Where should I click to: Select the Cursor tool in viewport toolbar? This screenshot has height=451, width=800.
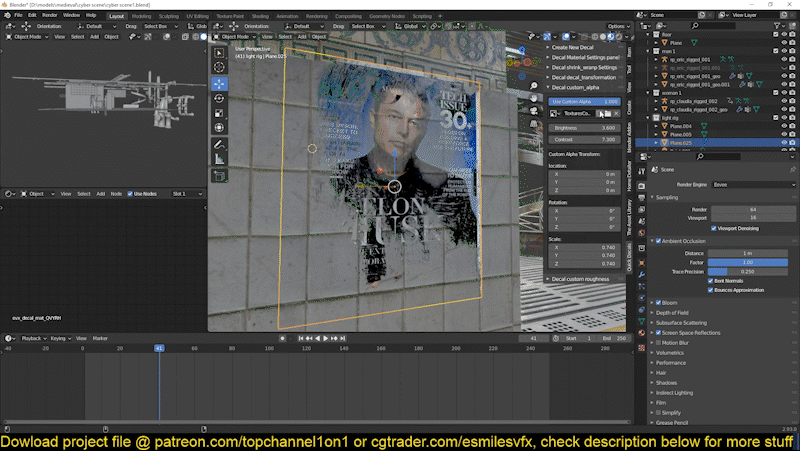(x=219, y=67)
